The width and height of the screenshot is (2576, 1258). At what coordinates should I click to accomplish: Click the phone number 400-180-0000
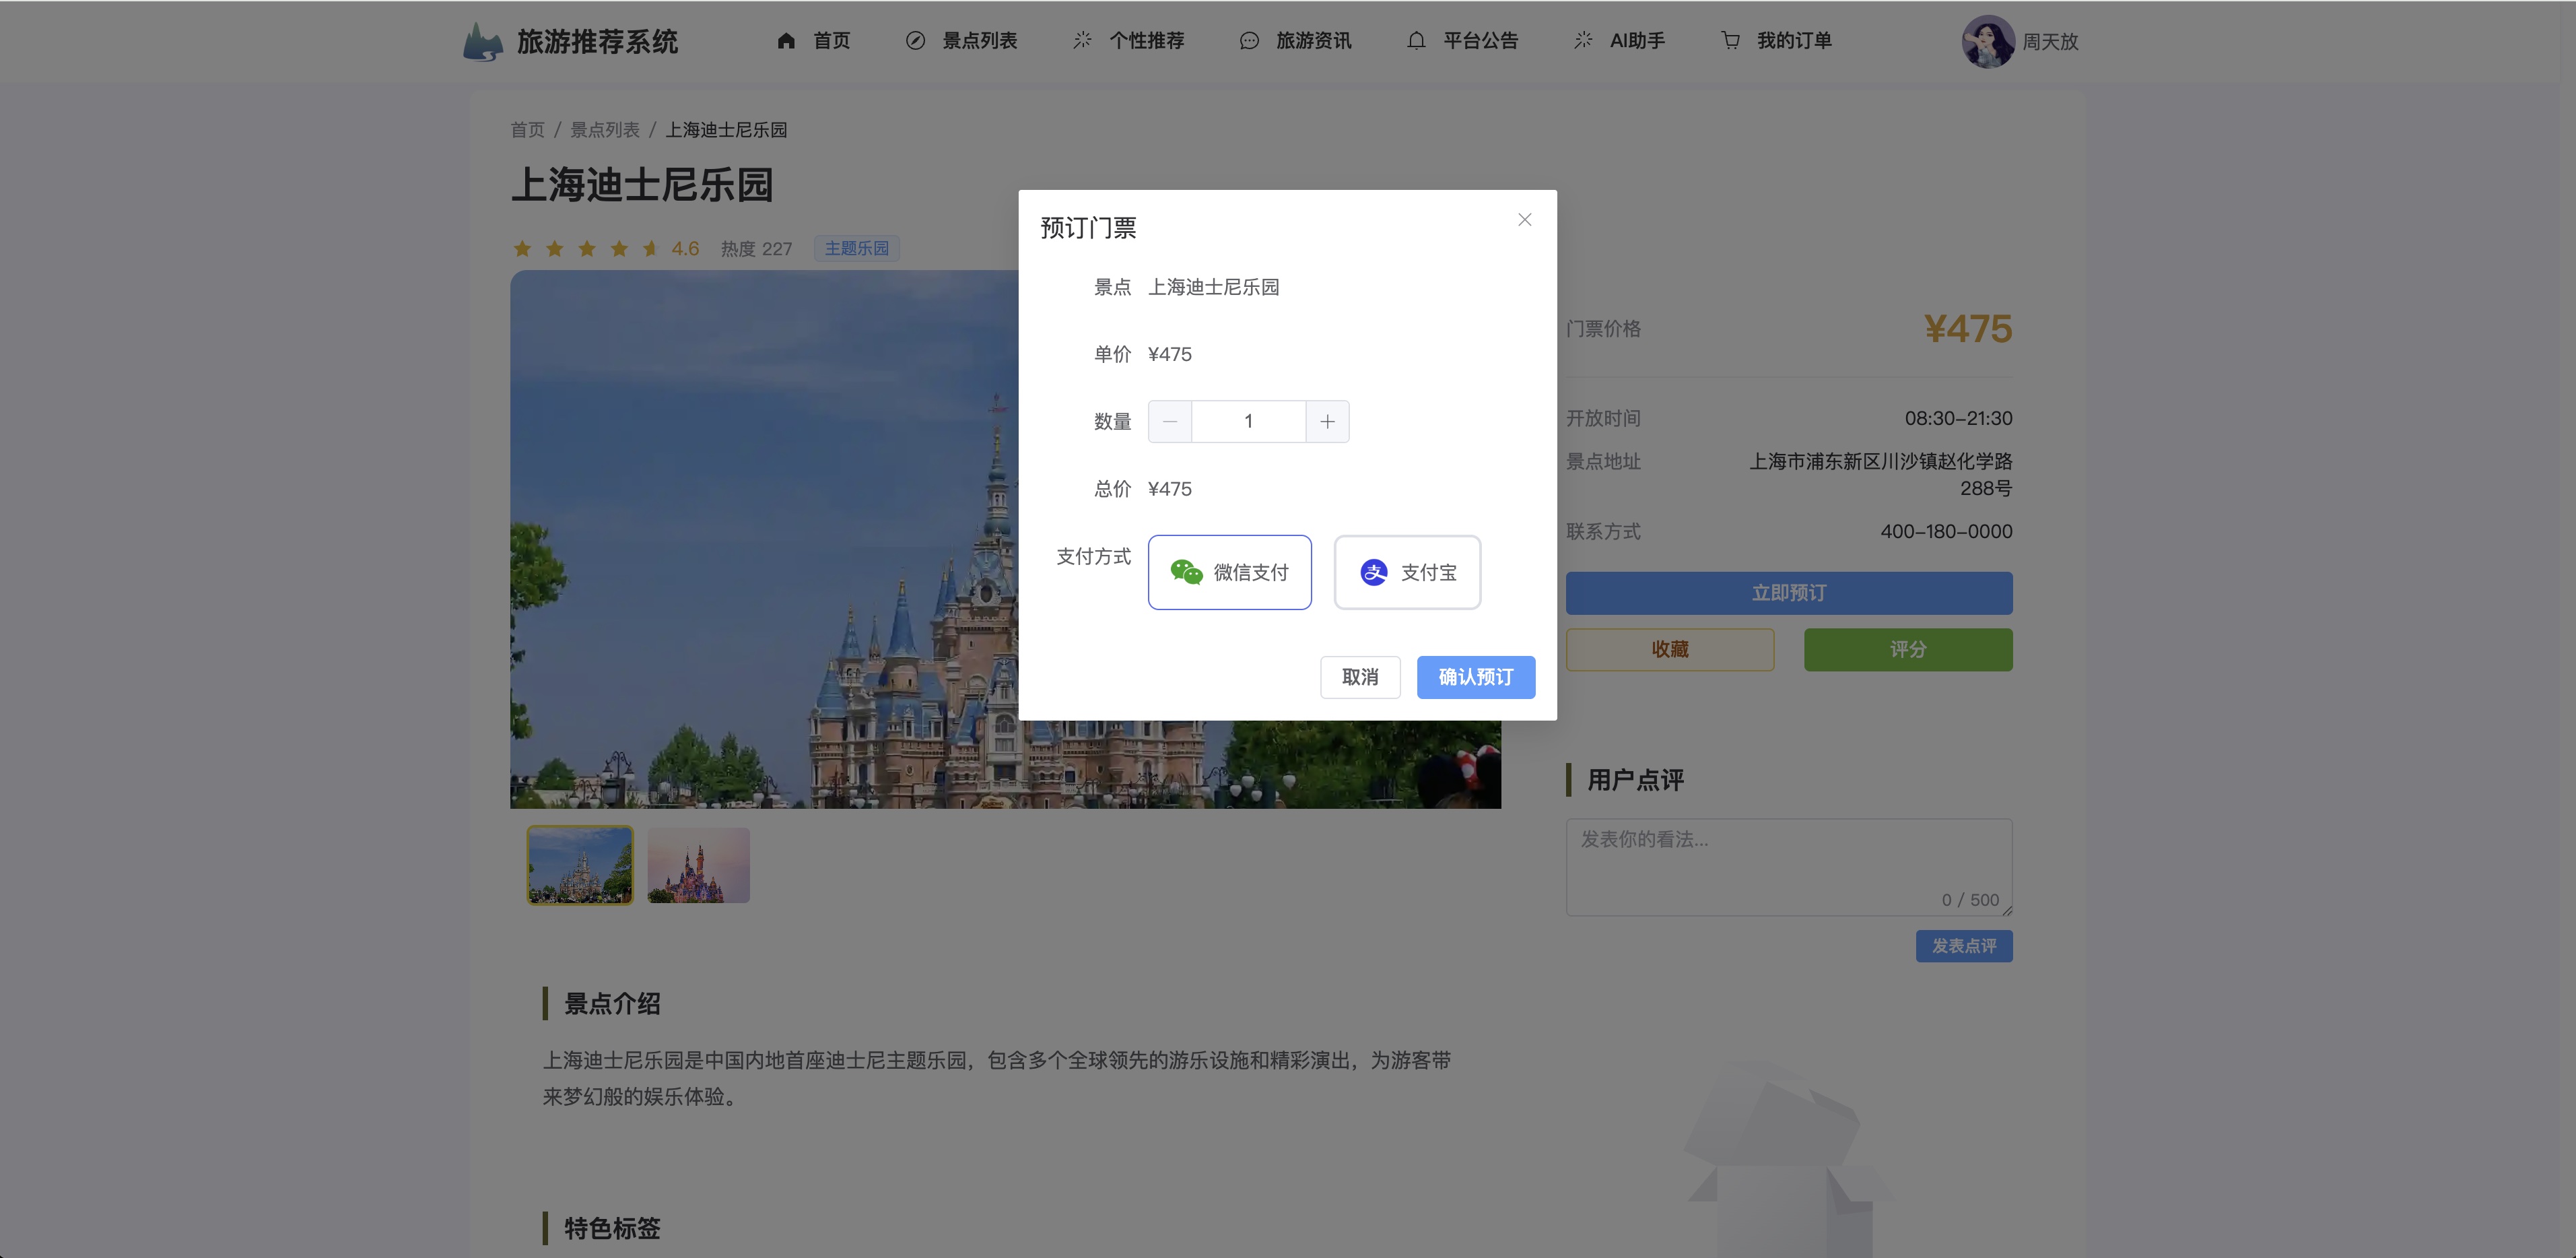(x=1946, y=532)
